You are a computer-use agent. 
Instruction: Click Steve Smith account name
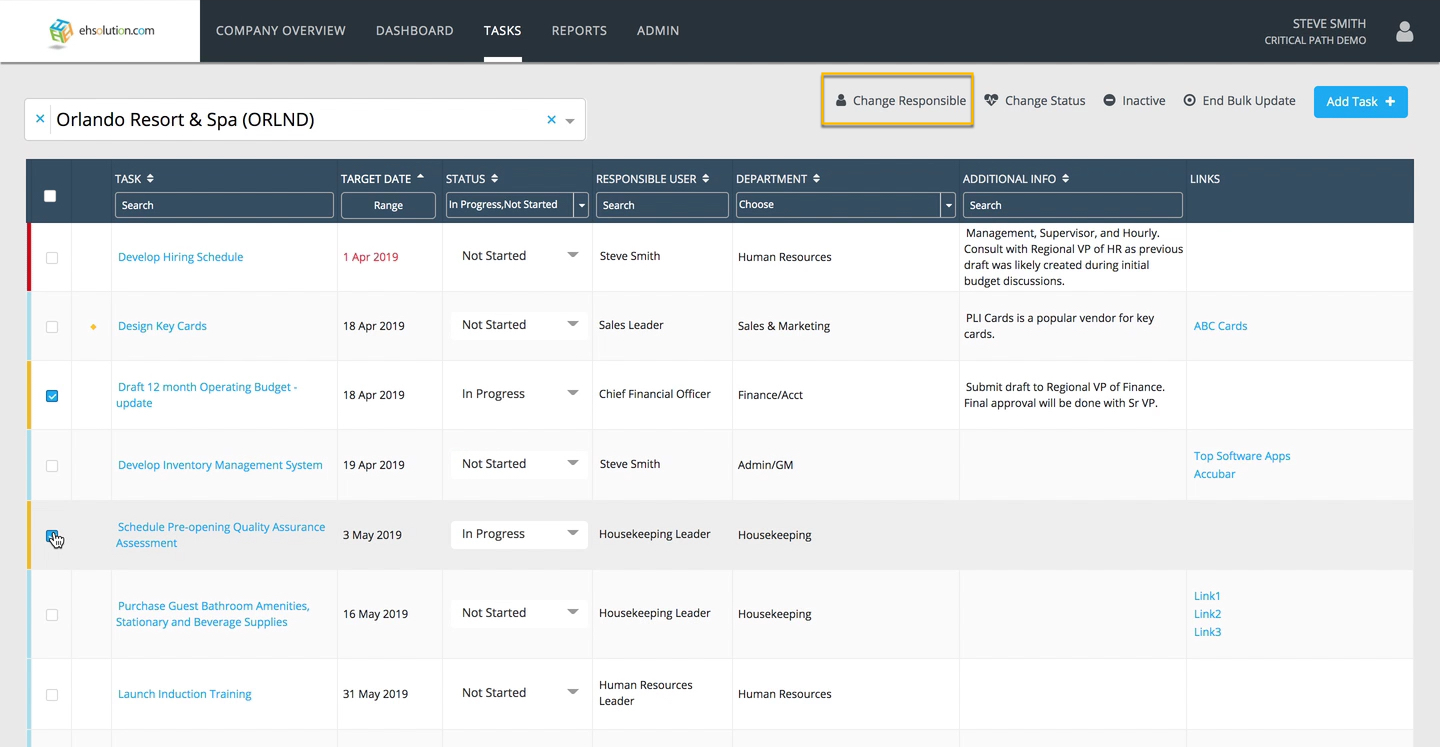1329,24
